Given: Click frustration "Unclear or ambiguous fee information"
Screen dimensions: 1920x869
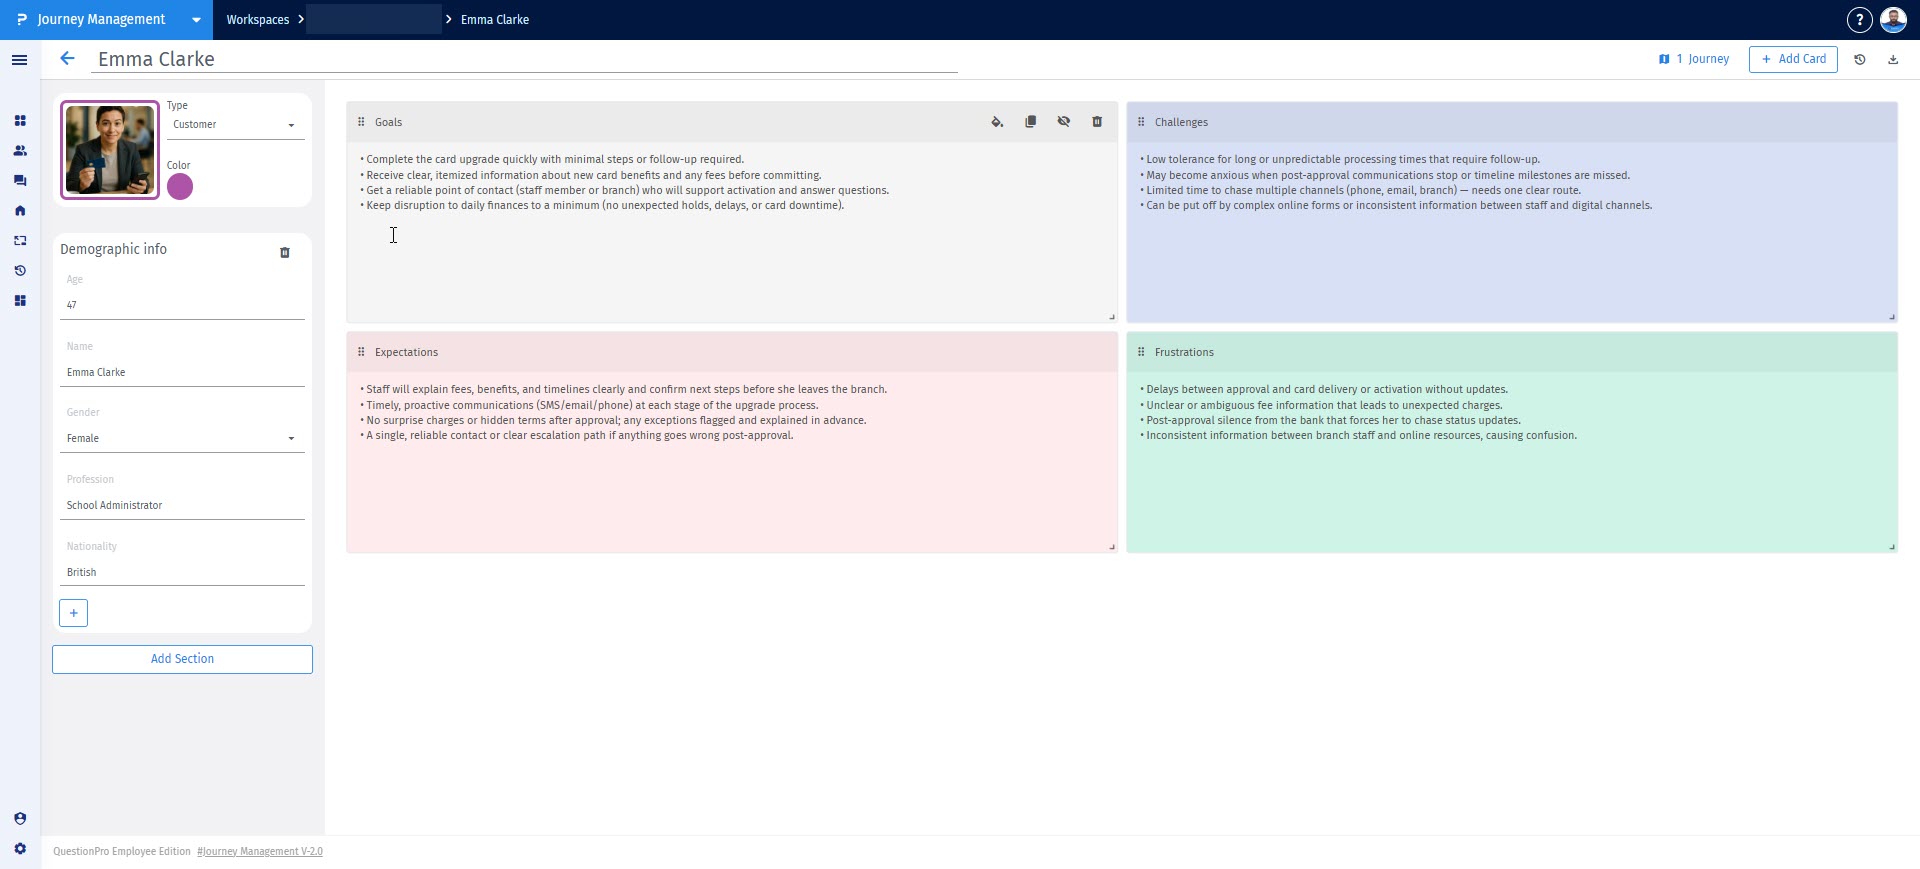Looking at the screenshot, I should [1321, 405].
